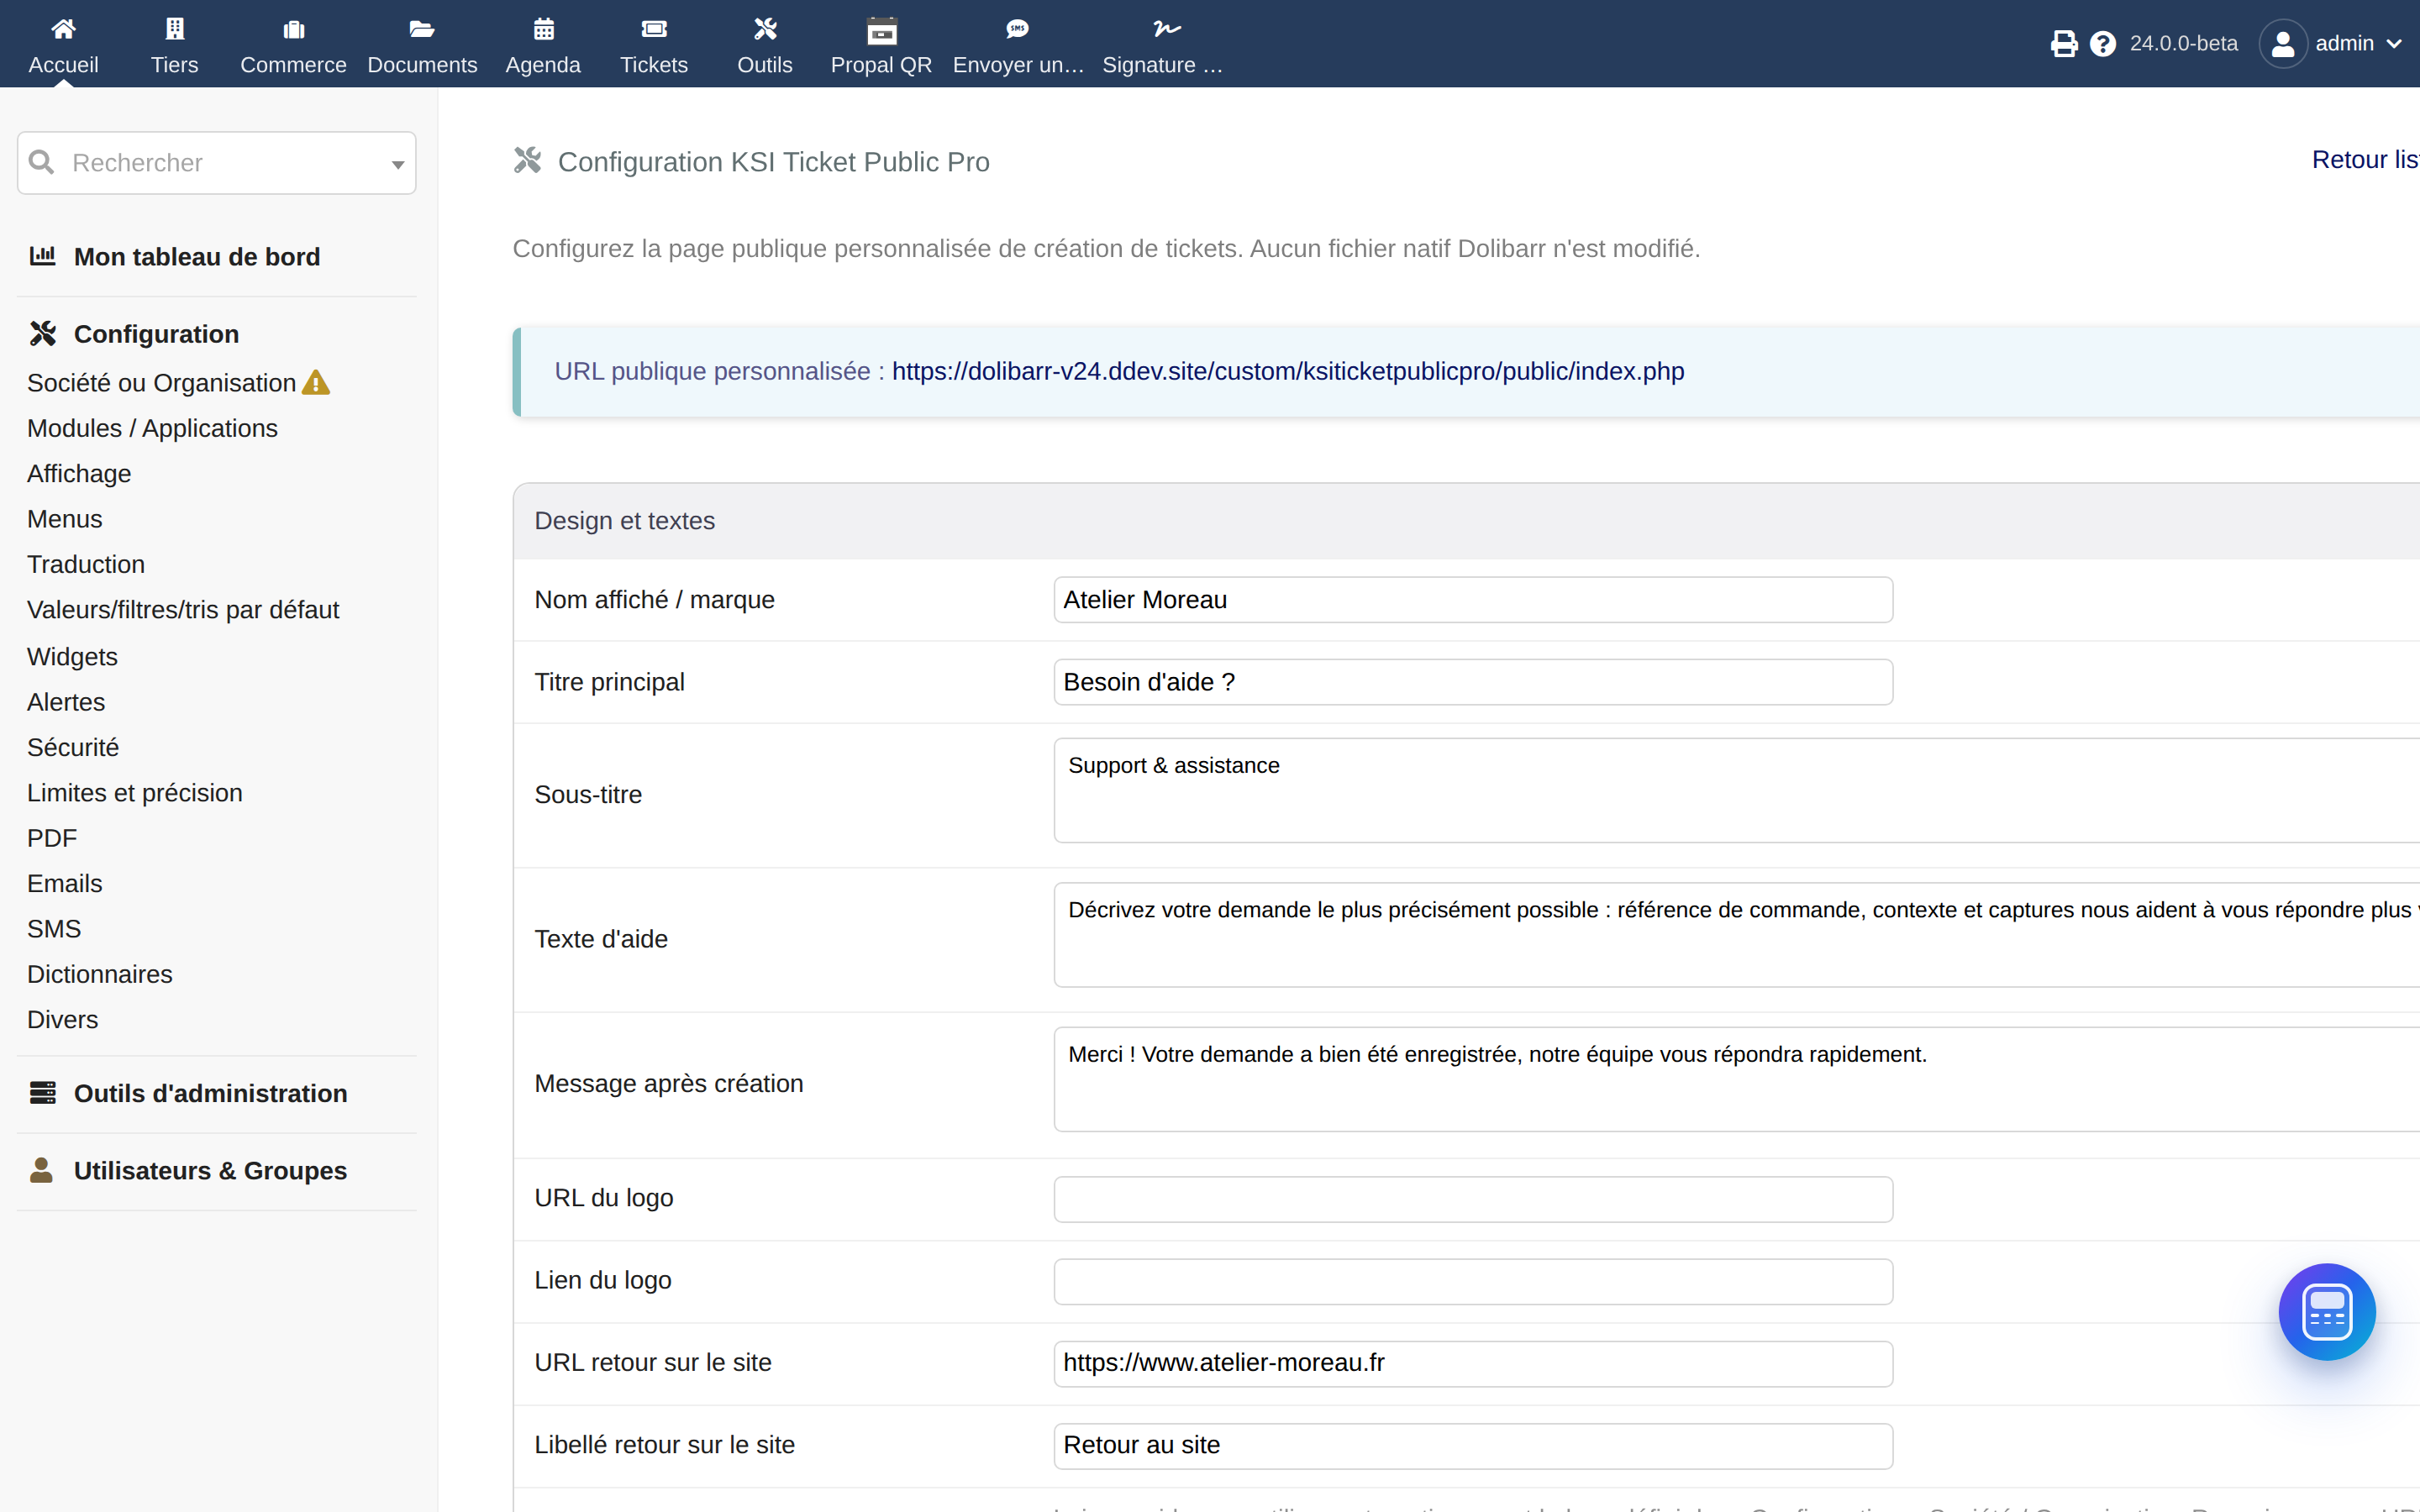Click the wrench icon beside page title
Image resolution: width=2420 pixels, height=1512 pixels.
pos(527,160)
